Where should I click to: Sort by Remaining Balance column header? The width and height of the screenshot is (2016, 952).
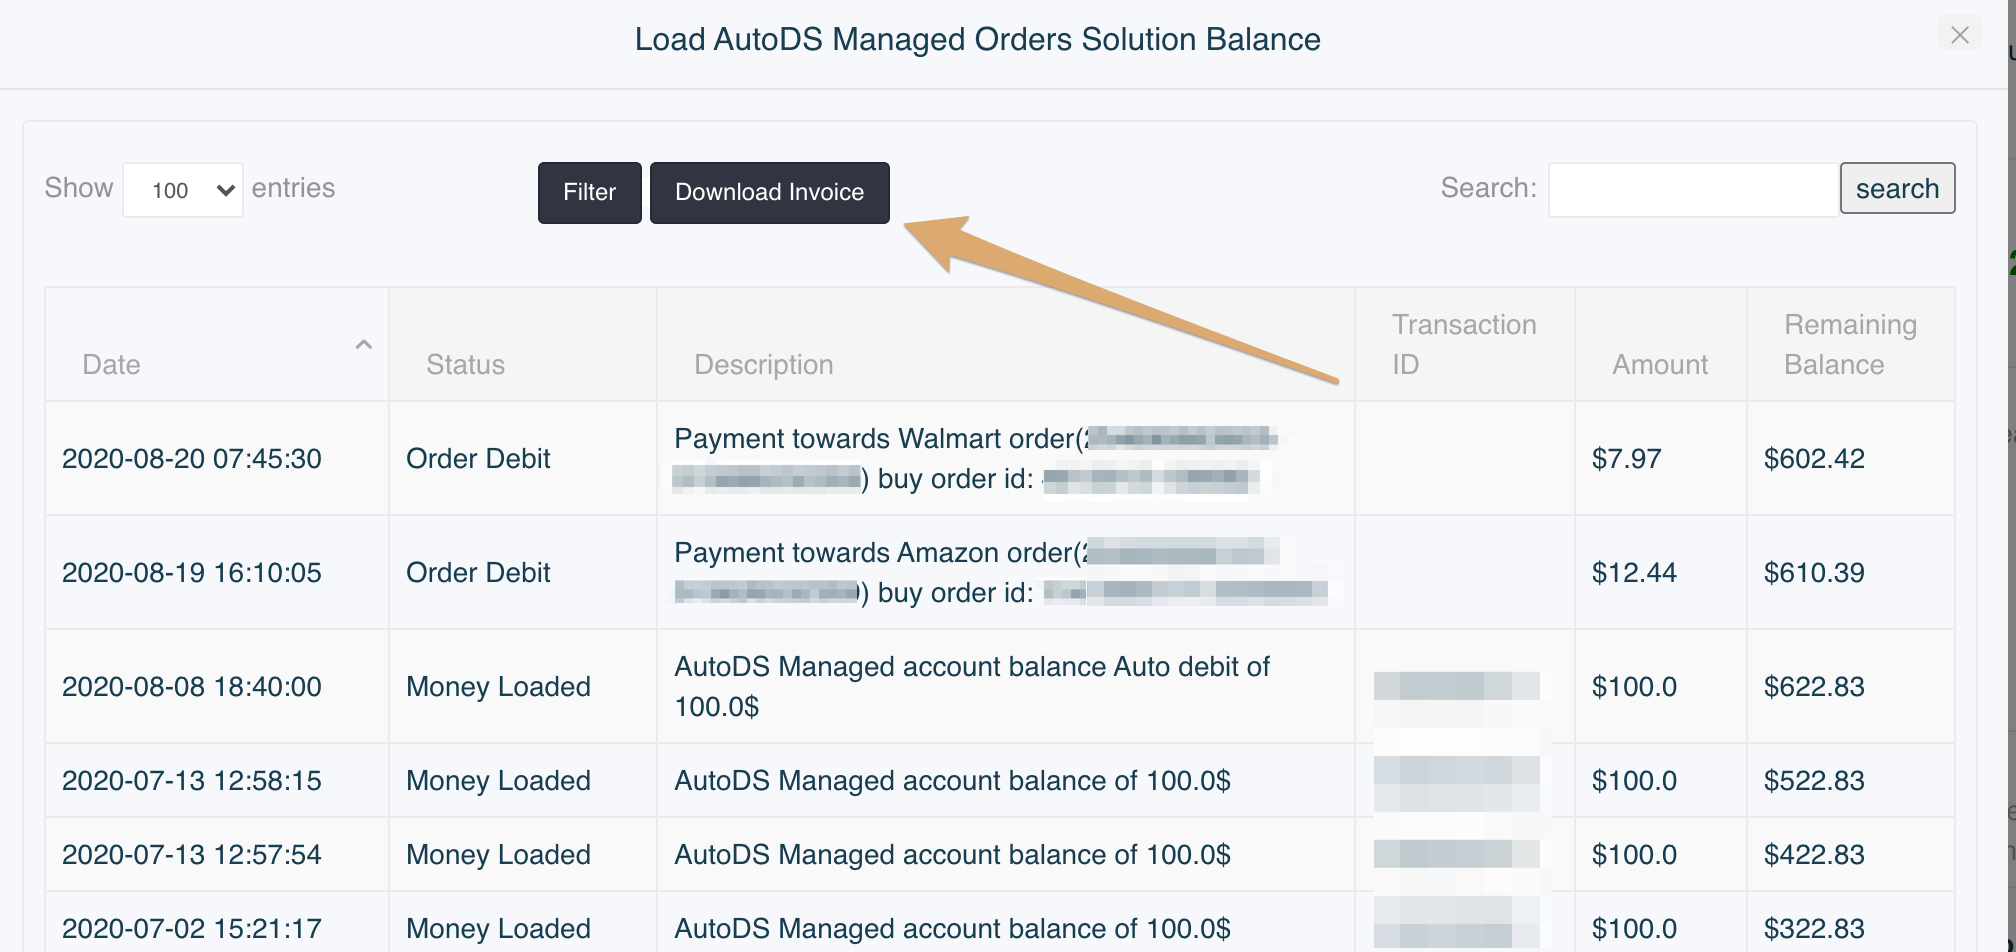tap(1851, 345)
